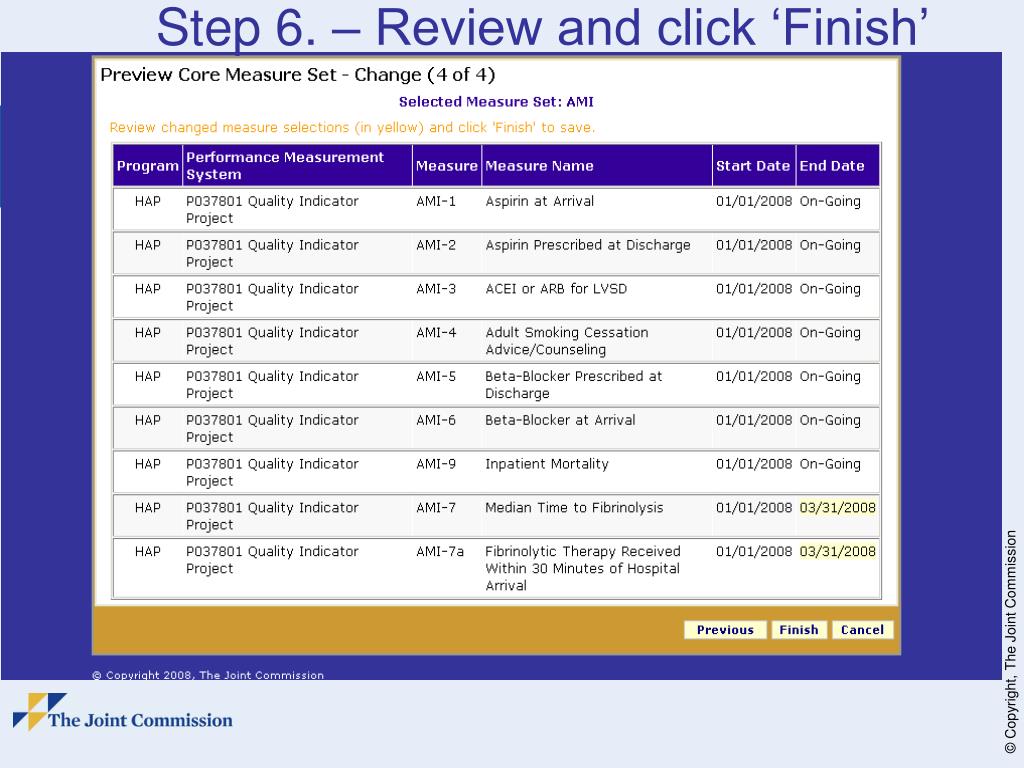
Task: Click the review instructions text in yellow
Action: [352, 127]
